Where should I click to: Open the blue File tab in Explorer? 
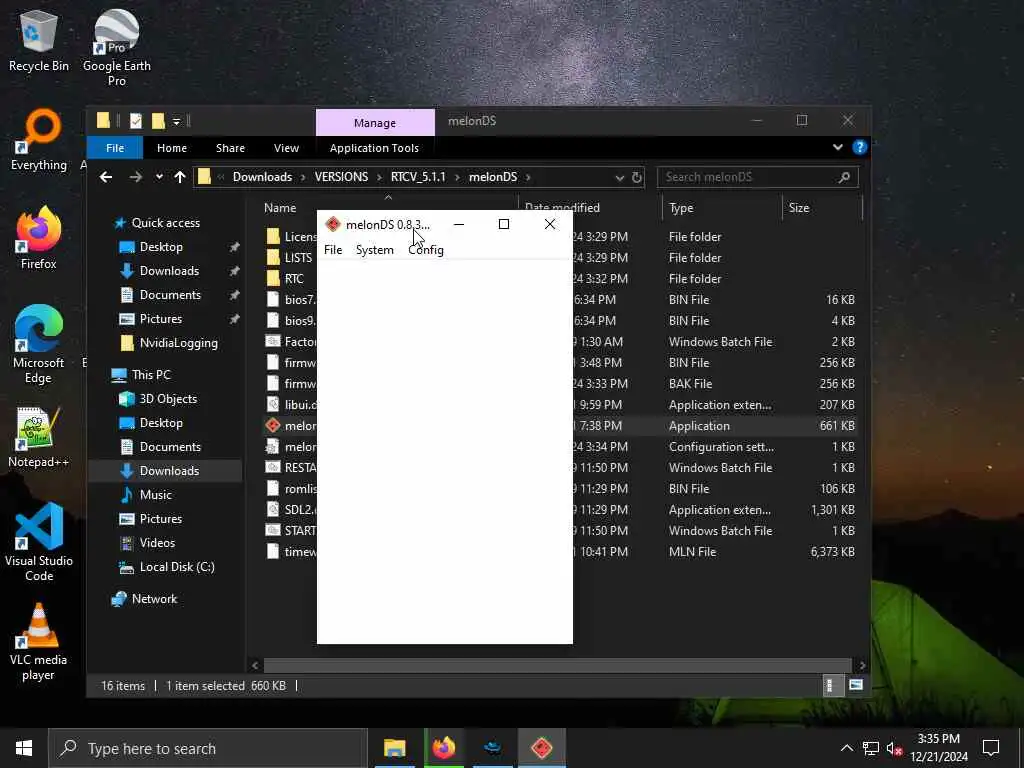pyautogui.click(x=115, y=148)
